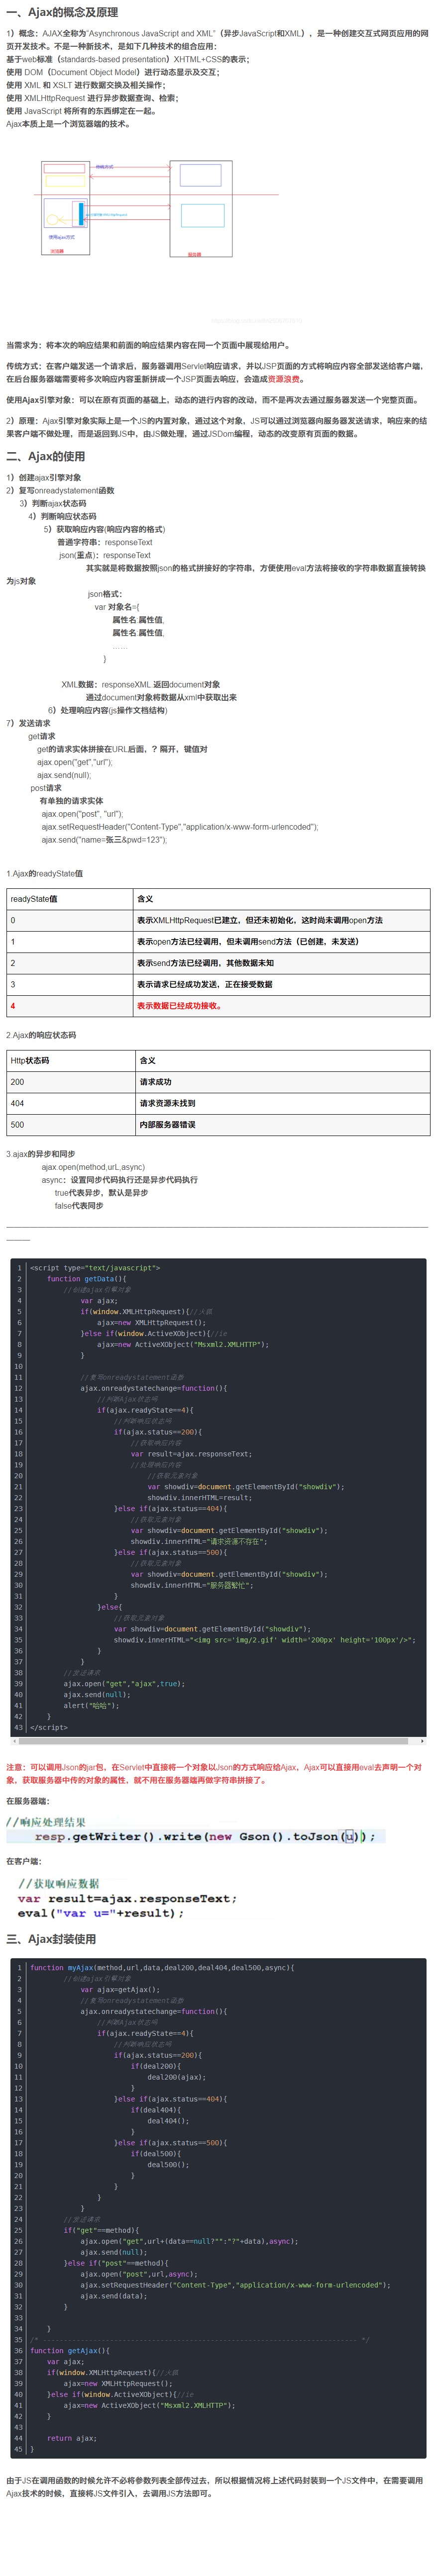Click the red cell 表示数据已经成功接收。
The height and width of the screenshot is (2576, 435).
tap(282, 1006)
